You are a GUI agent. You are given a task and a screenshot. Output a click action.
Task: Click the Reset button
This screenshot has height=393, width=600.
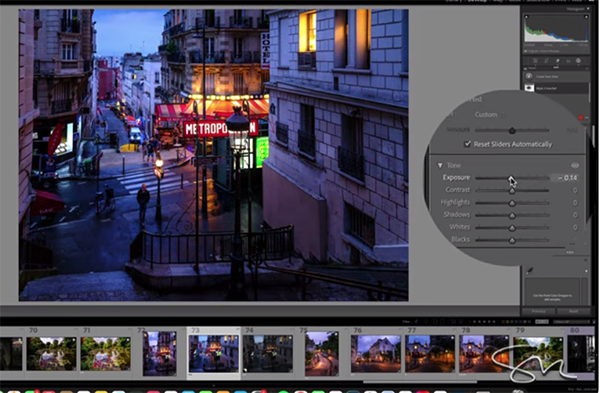coord(573,311)
